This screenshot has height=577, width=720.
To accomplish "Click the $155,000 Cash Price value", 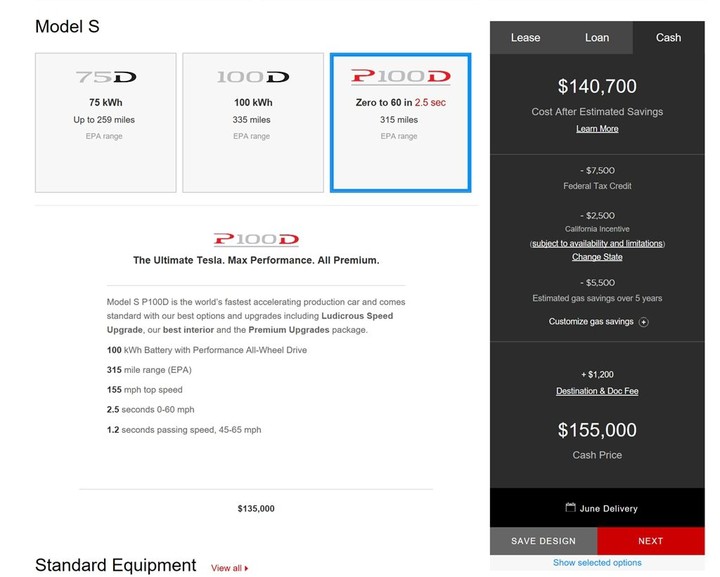I will pos(597,430).
